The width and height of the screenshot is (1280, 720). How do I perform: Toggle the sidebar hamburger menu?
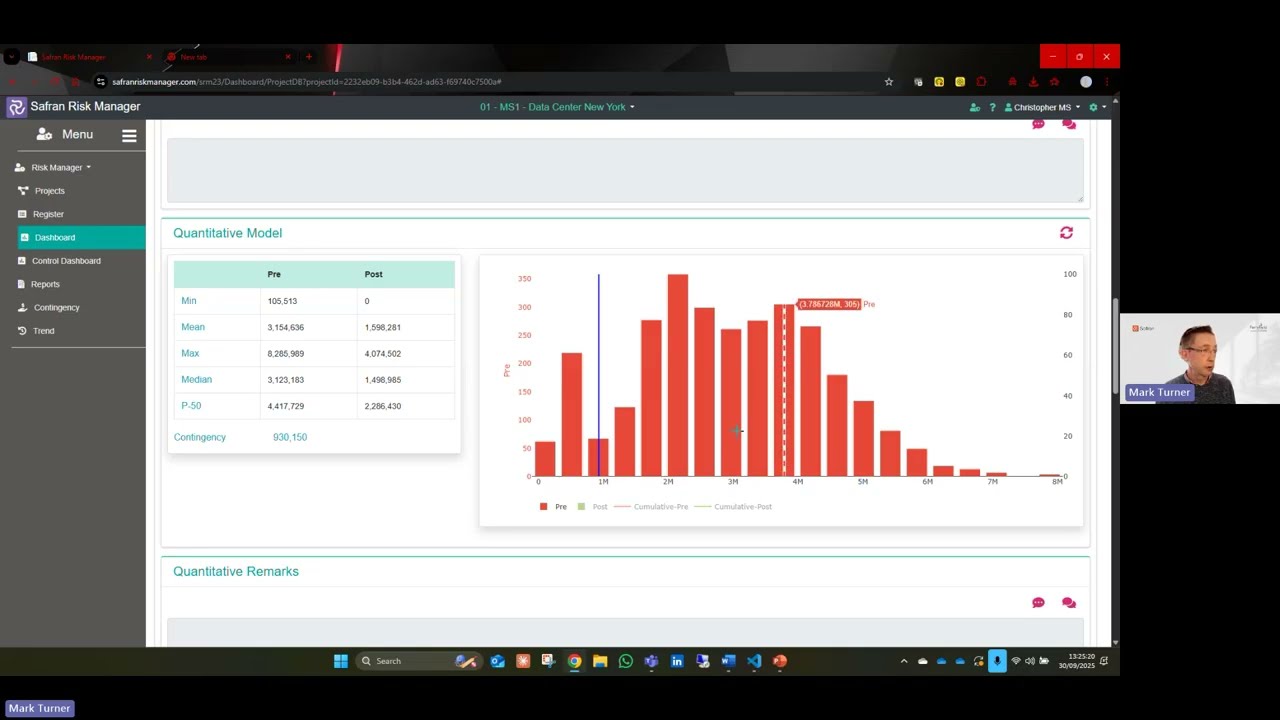point(129,136)
